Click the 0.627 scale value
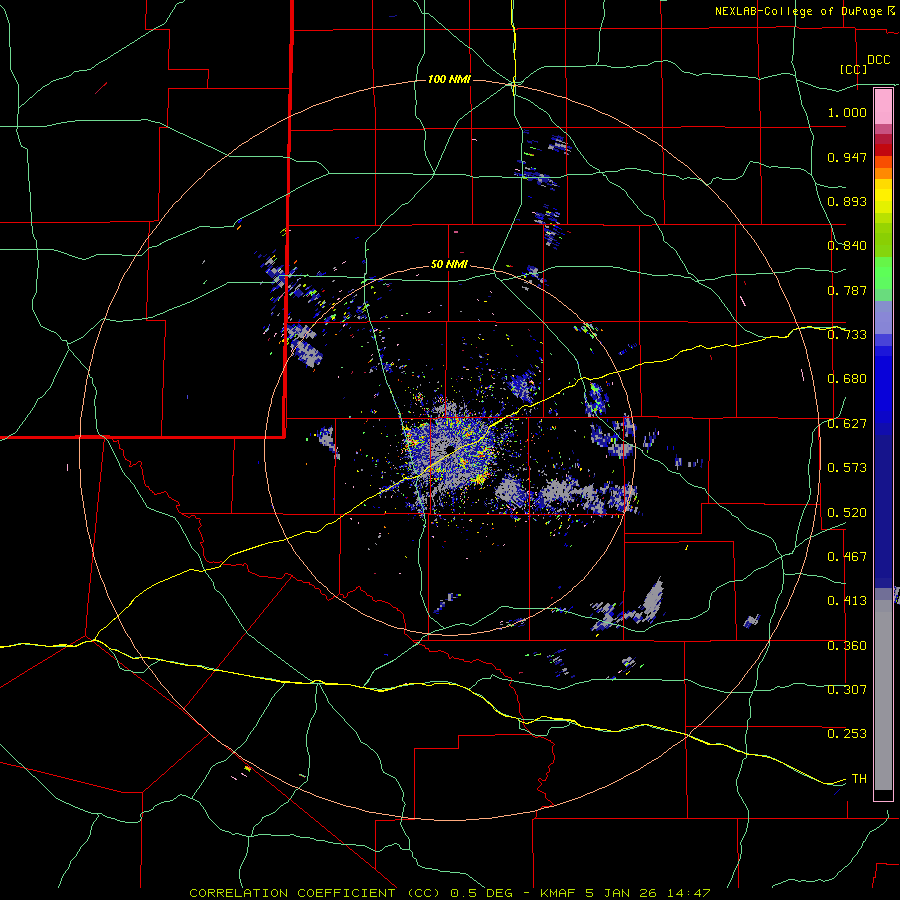The image size is (900, 900). (x=847, y=424)
